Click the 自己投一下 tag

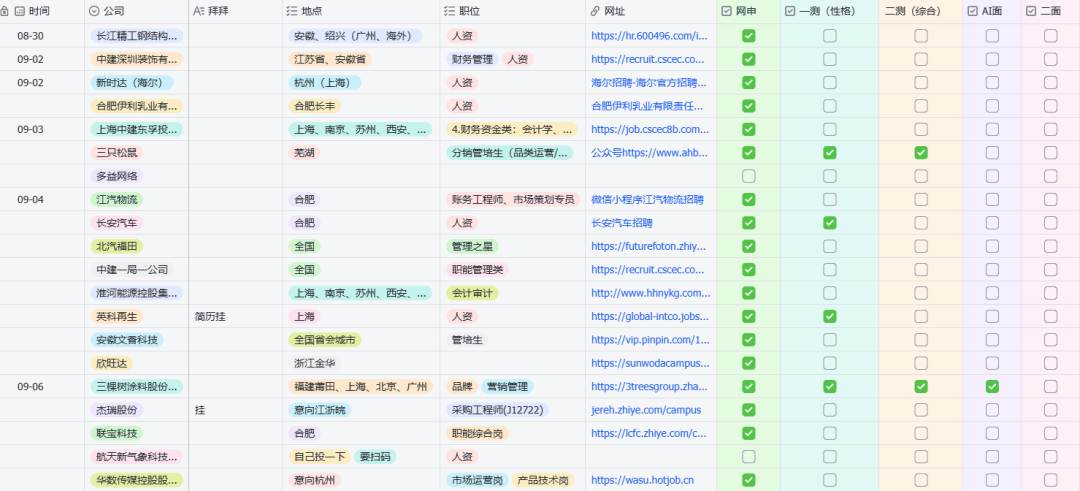[319, 457]
